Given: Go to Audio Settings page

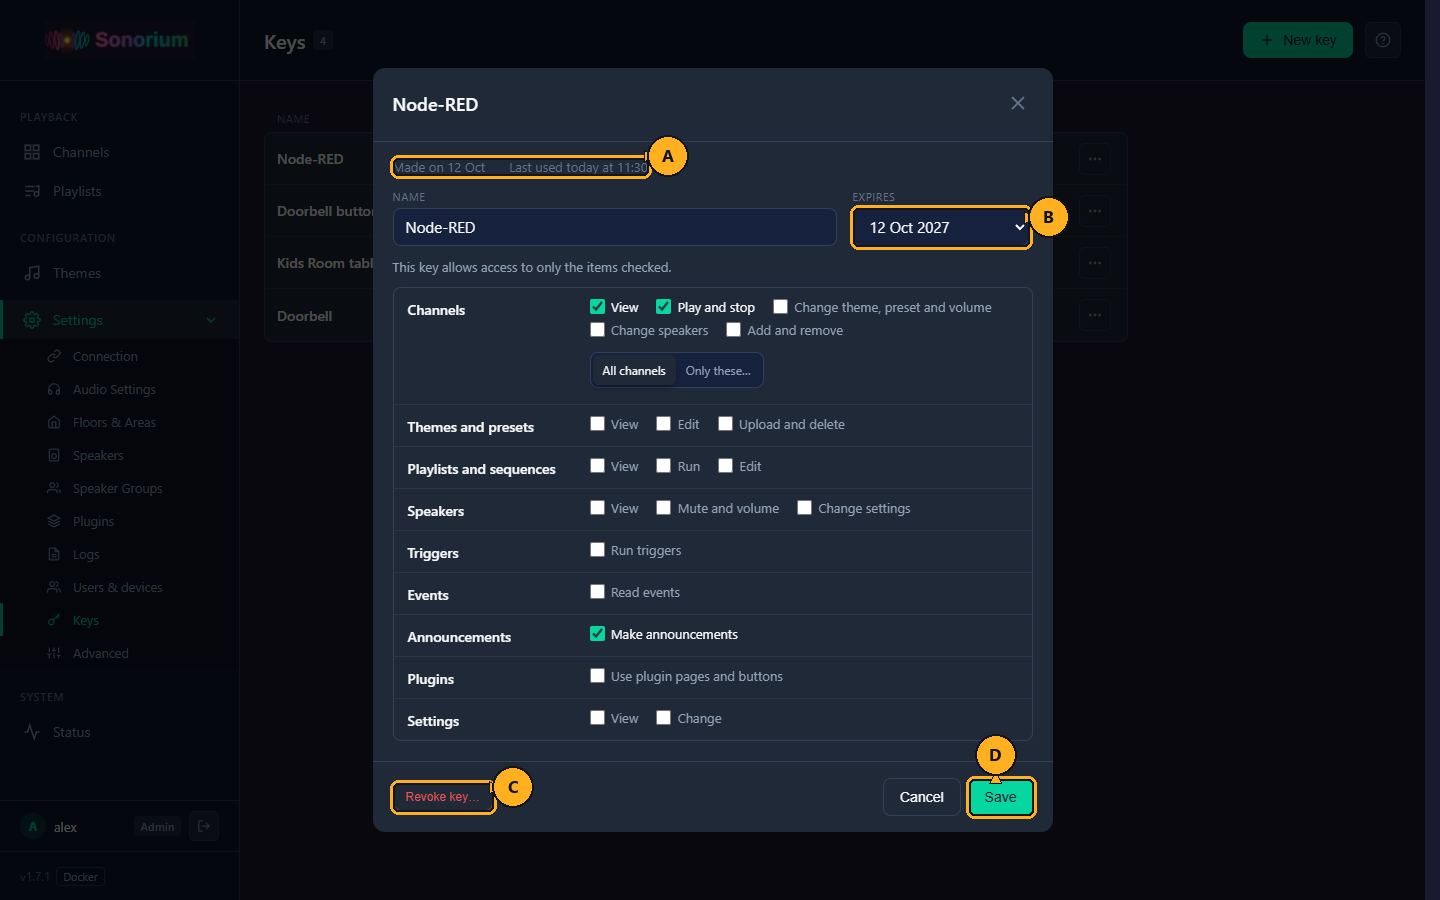Looking at the screenshot, I should 114,390.
